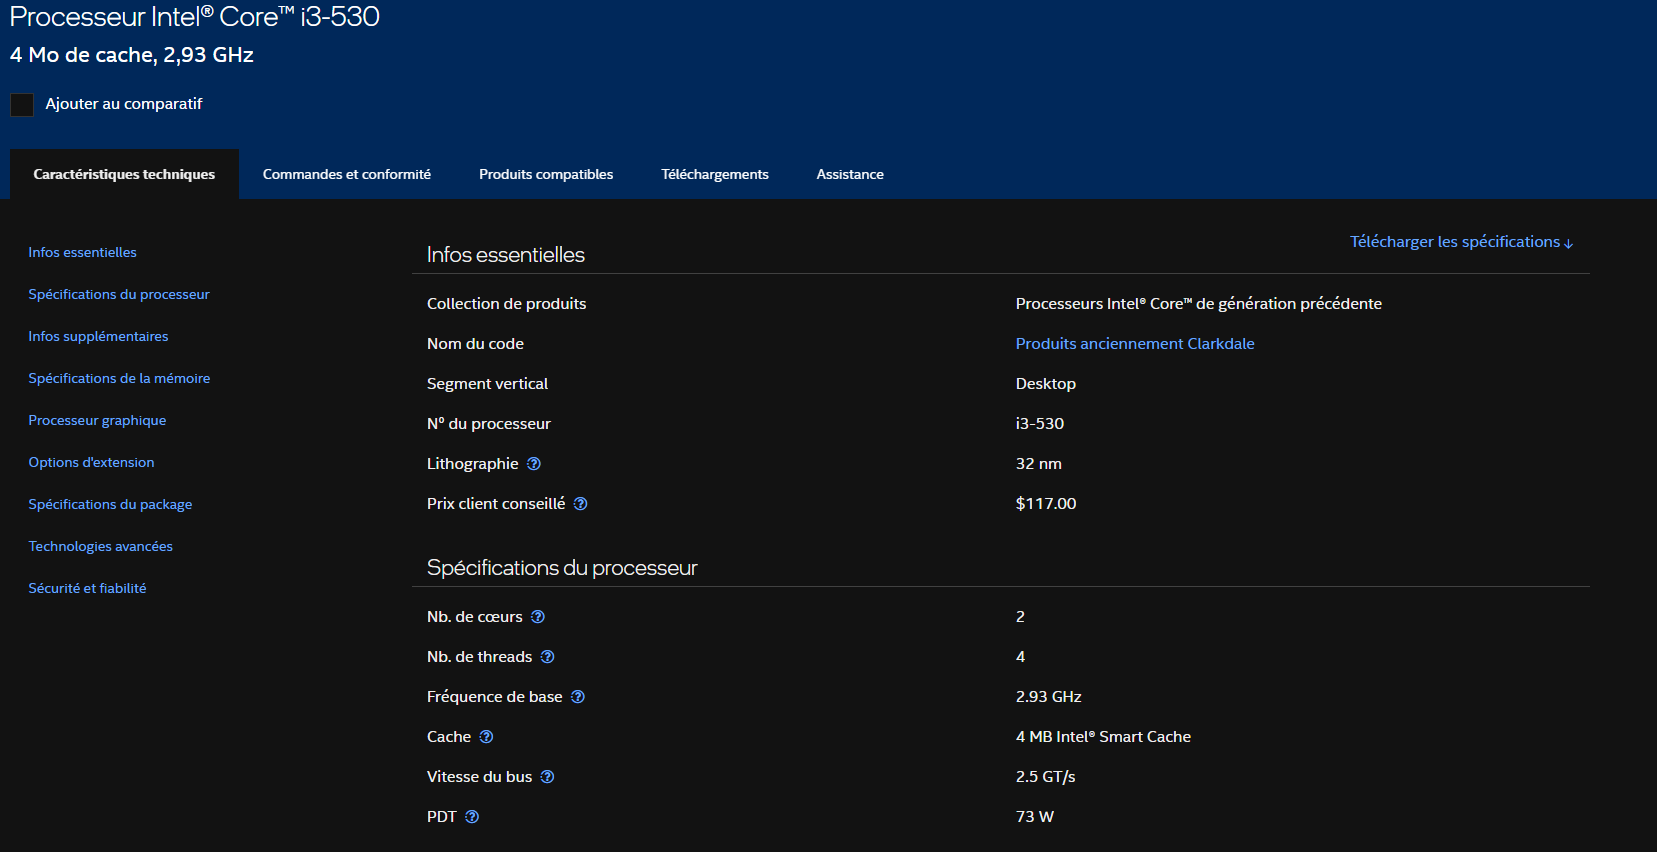Select the page title Processeur Intel Core i3-530
This screenshot has height=852, width=1657.
[x=195, y=17]
